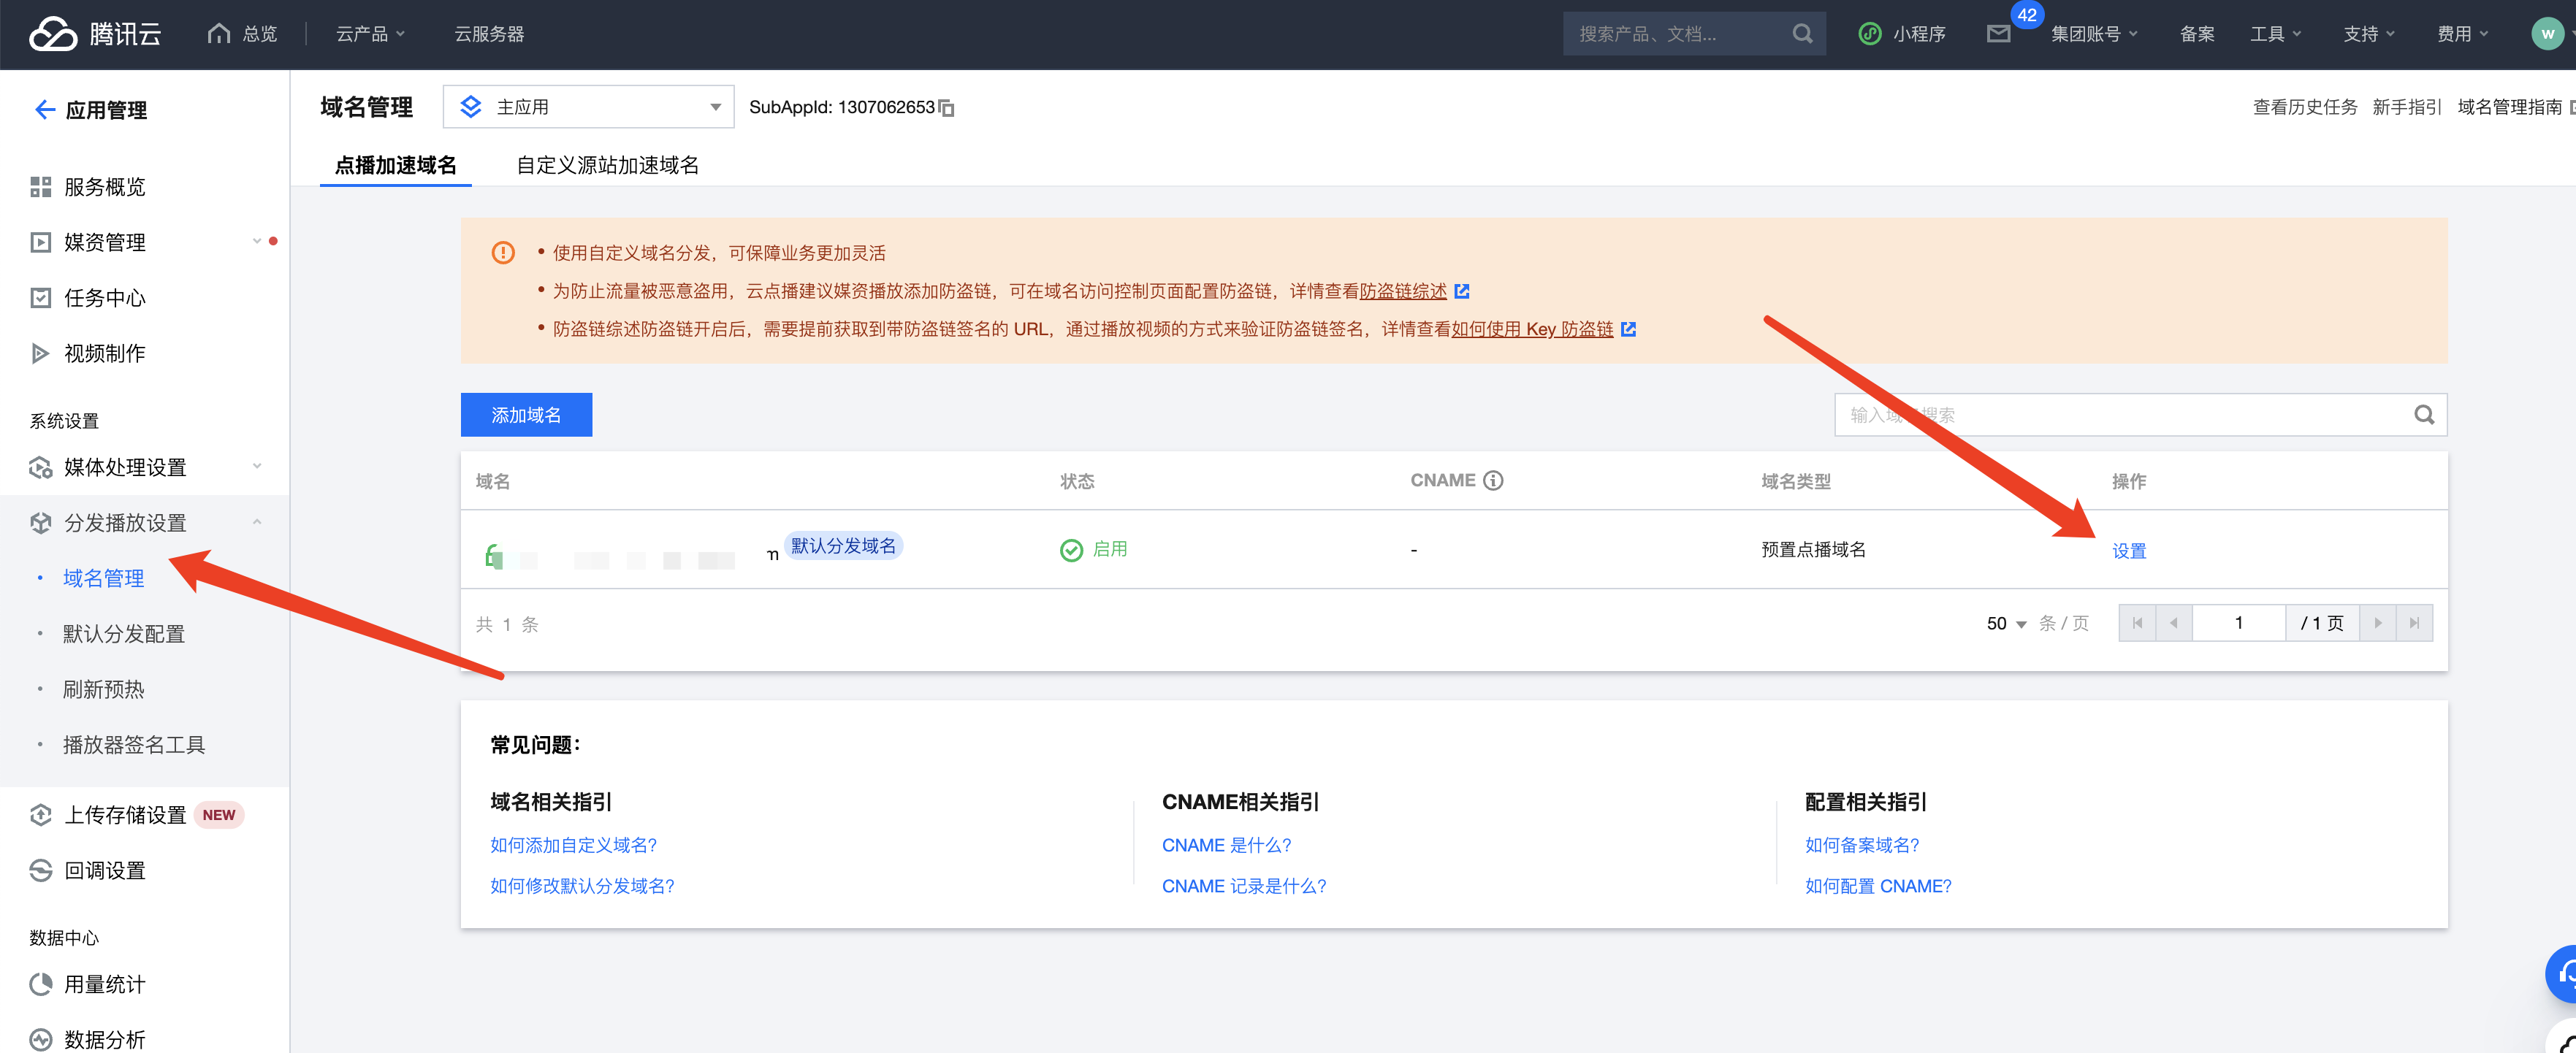Switch to 自定义源站加速域名 tab
This screenshot has width=2576, height=1053.
(x=607, y=165)
